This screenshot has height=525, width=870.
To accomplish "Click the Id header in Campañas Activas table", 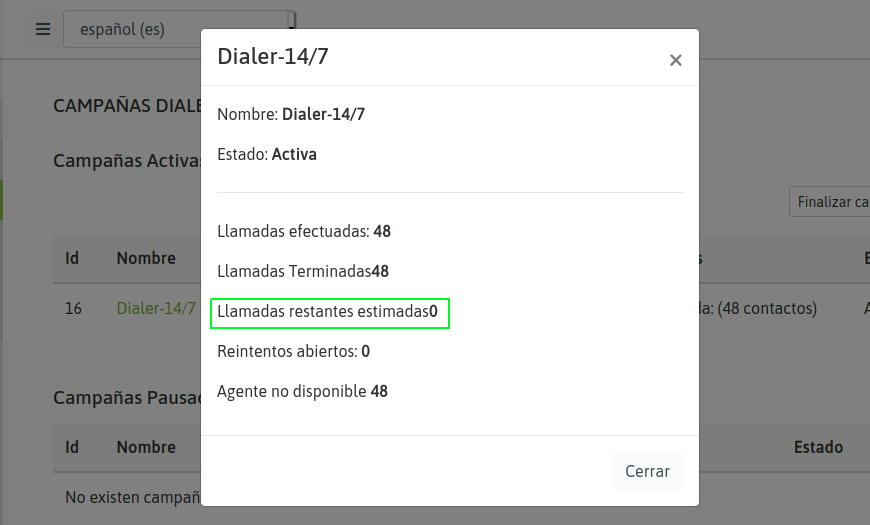I will click(72, 258).
